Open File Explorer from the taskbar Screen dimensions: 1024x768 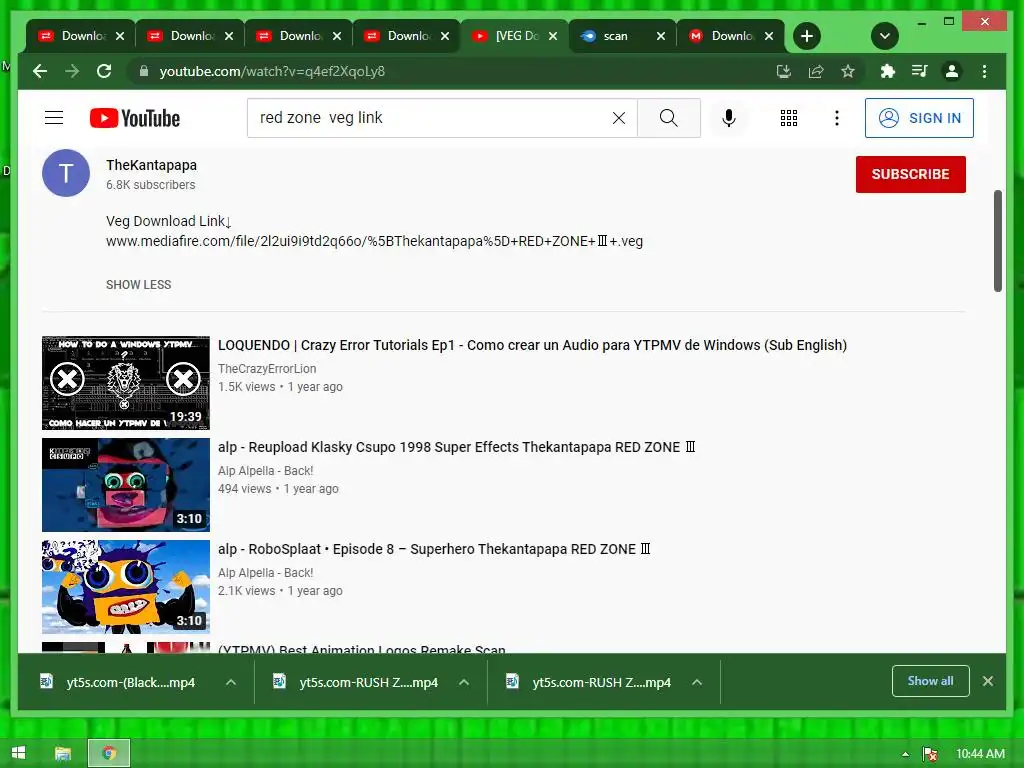pos(63,754)
